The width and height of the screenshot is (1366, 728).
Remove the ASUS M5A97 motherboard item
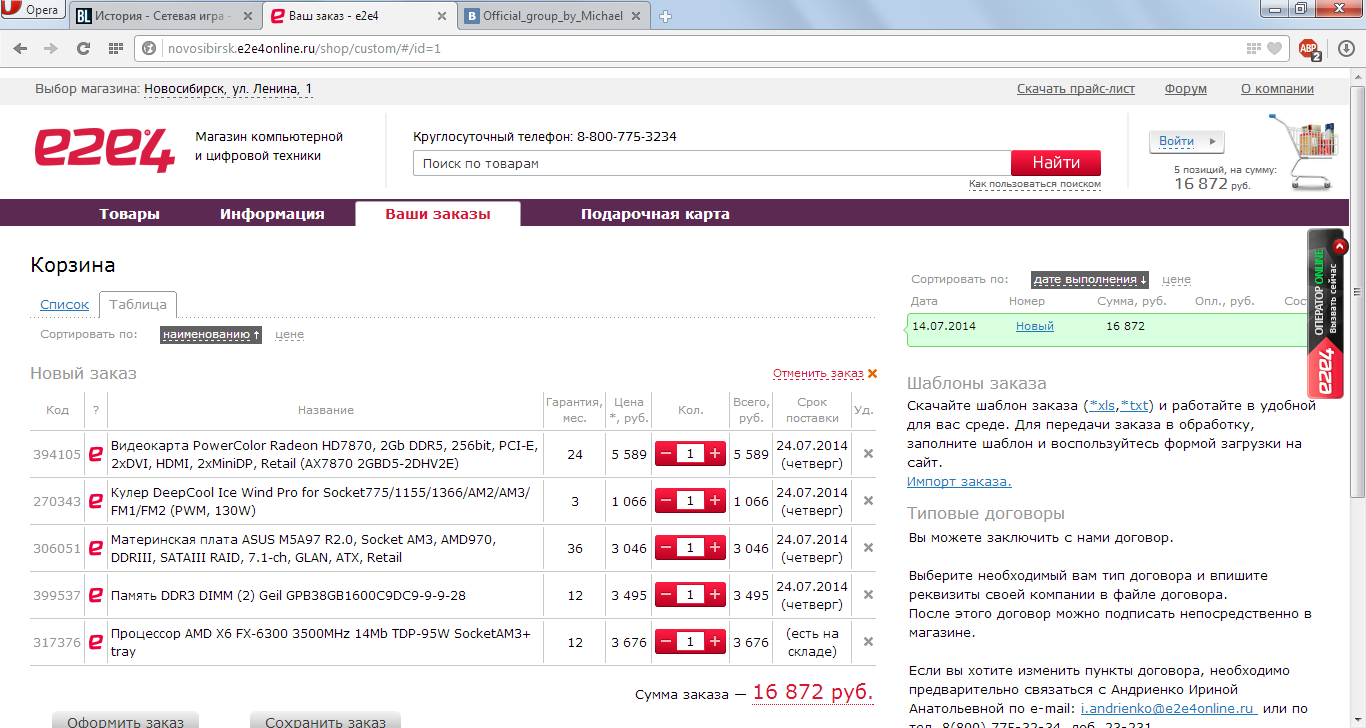(868, 548)
